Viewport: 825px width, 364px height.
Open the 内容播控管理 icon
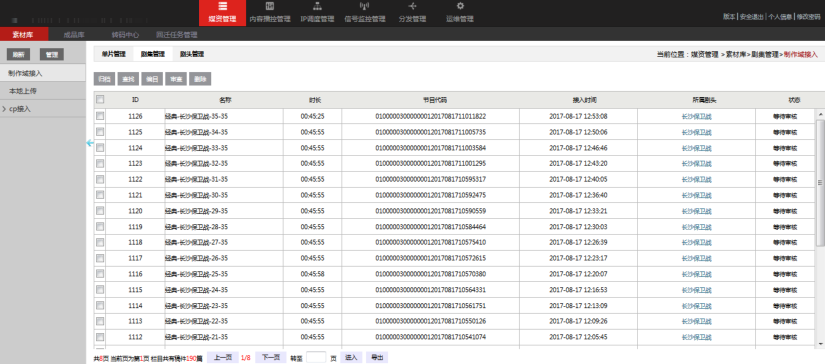tap(270, 6)
